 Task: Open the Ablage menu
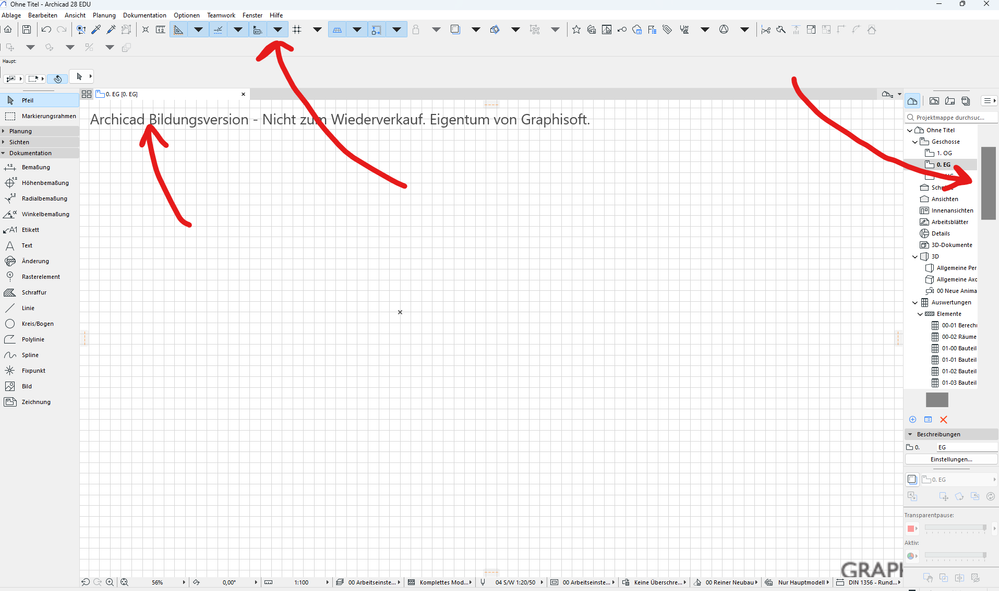(11, 15)
